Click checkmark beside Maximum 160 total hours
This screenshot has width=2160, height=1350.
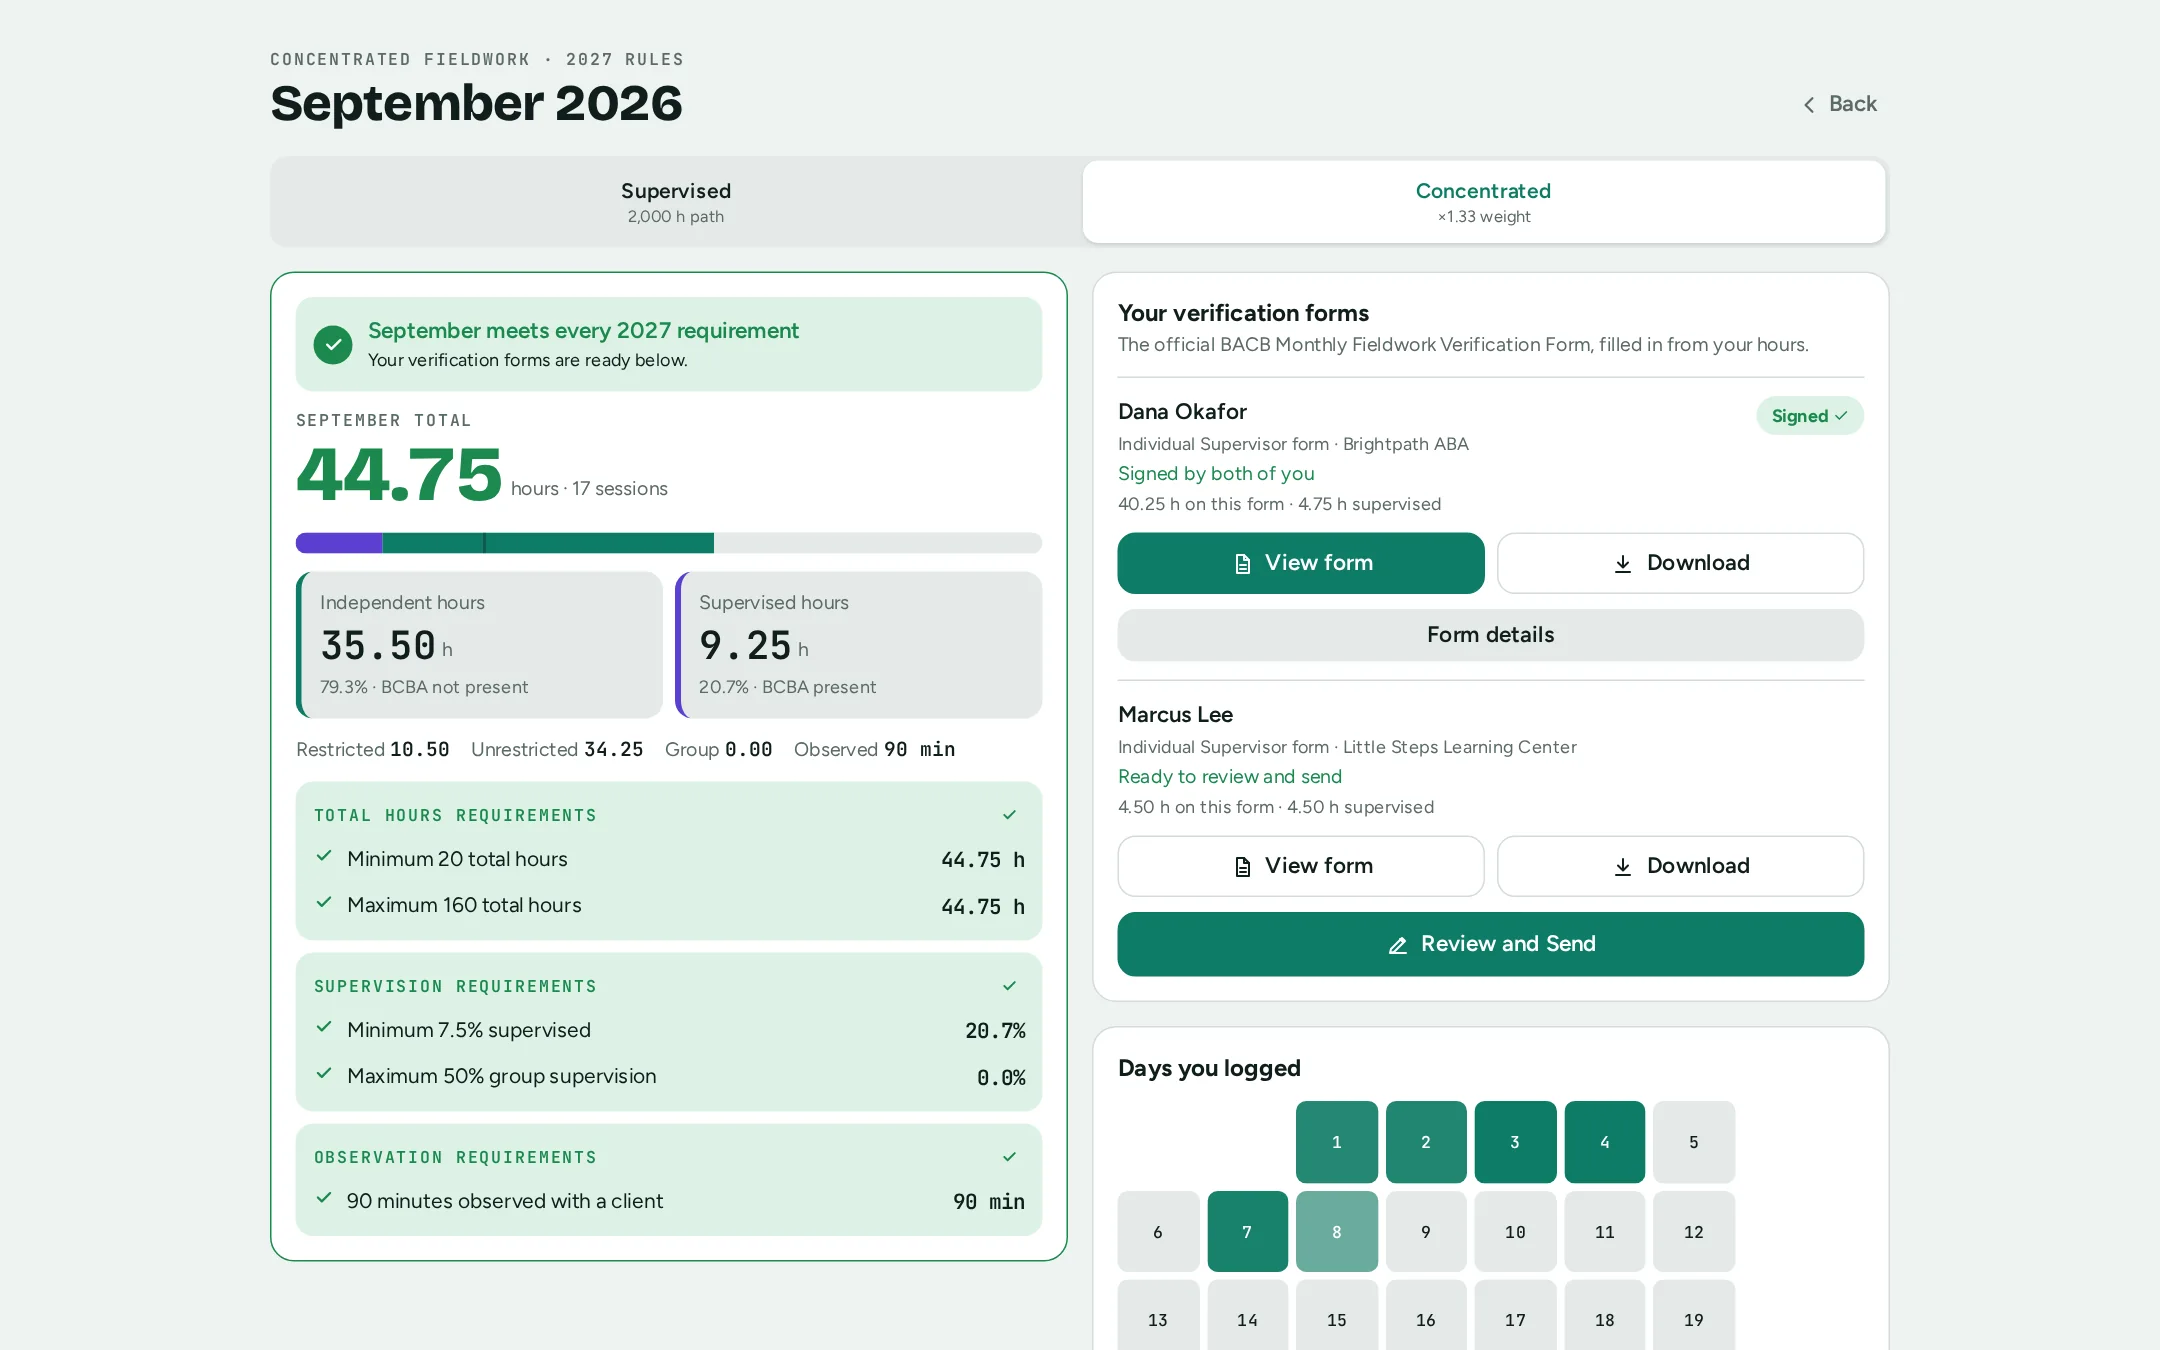point(324,902)
